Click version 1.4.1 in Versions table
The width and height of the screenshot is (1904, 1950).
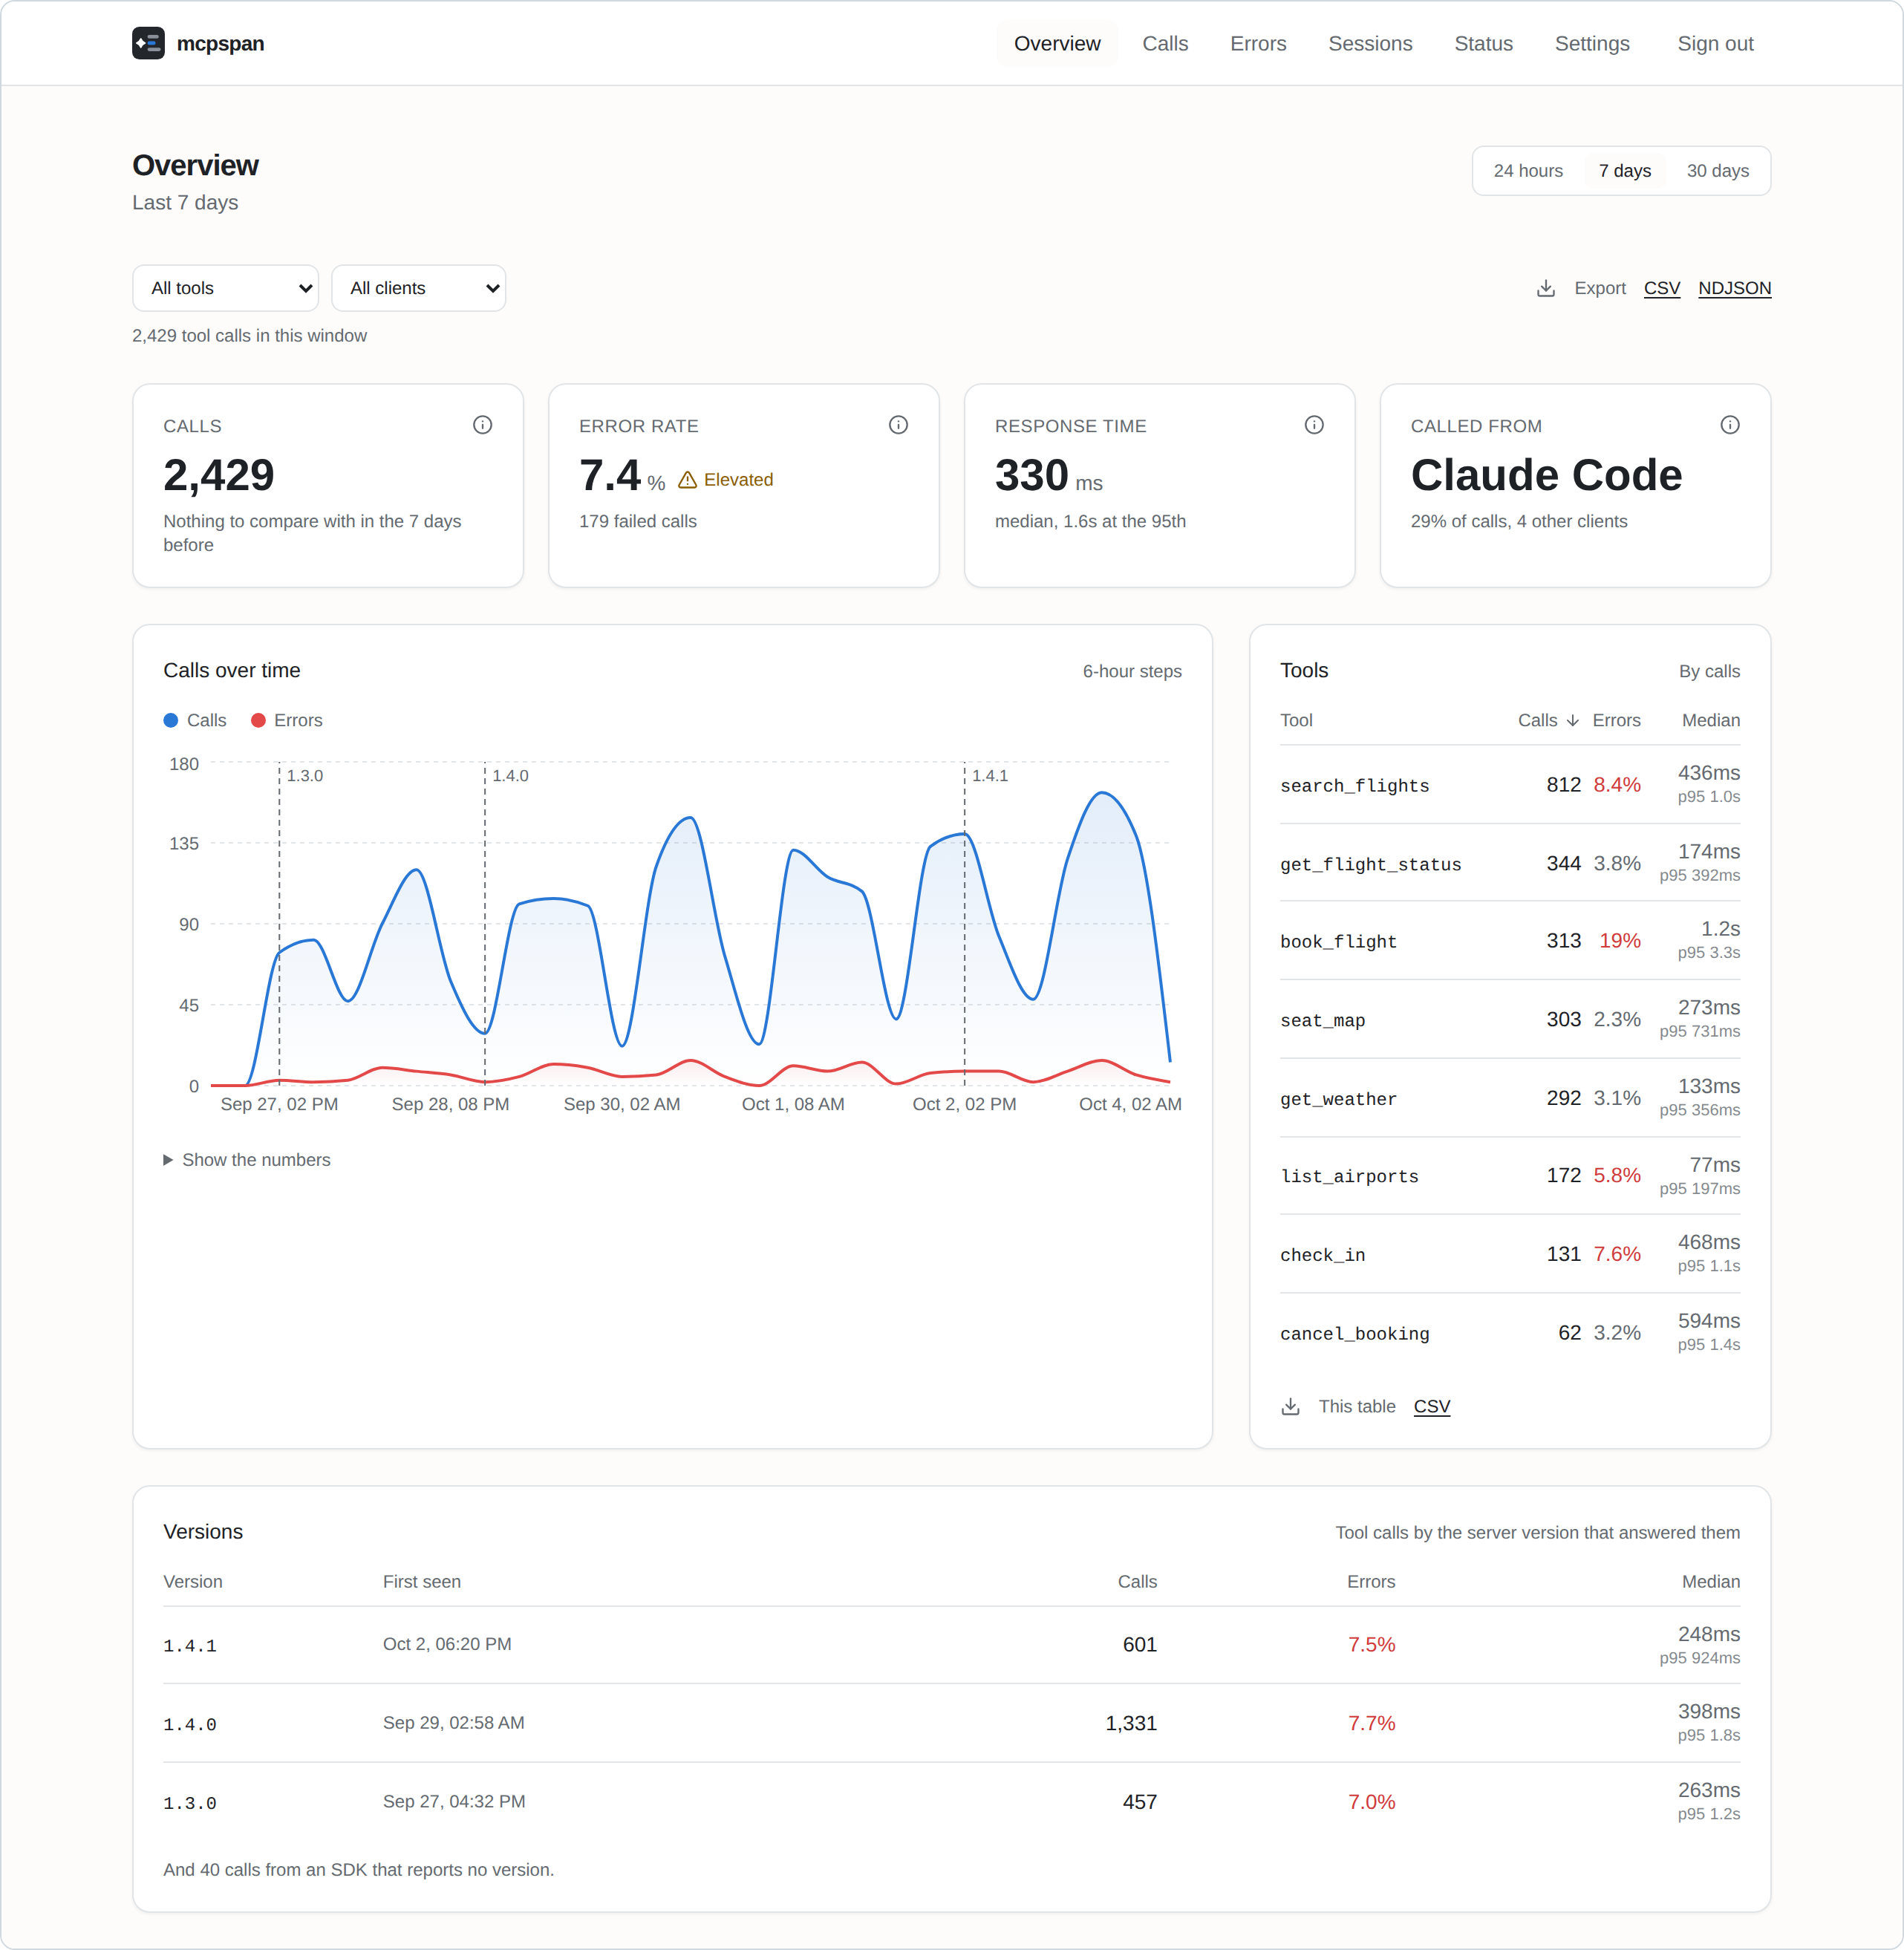coord(190,1645)
